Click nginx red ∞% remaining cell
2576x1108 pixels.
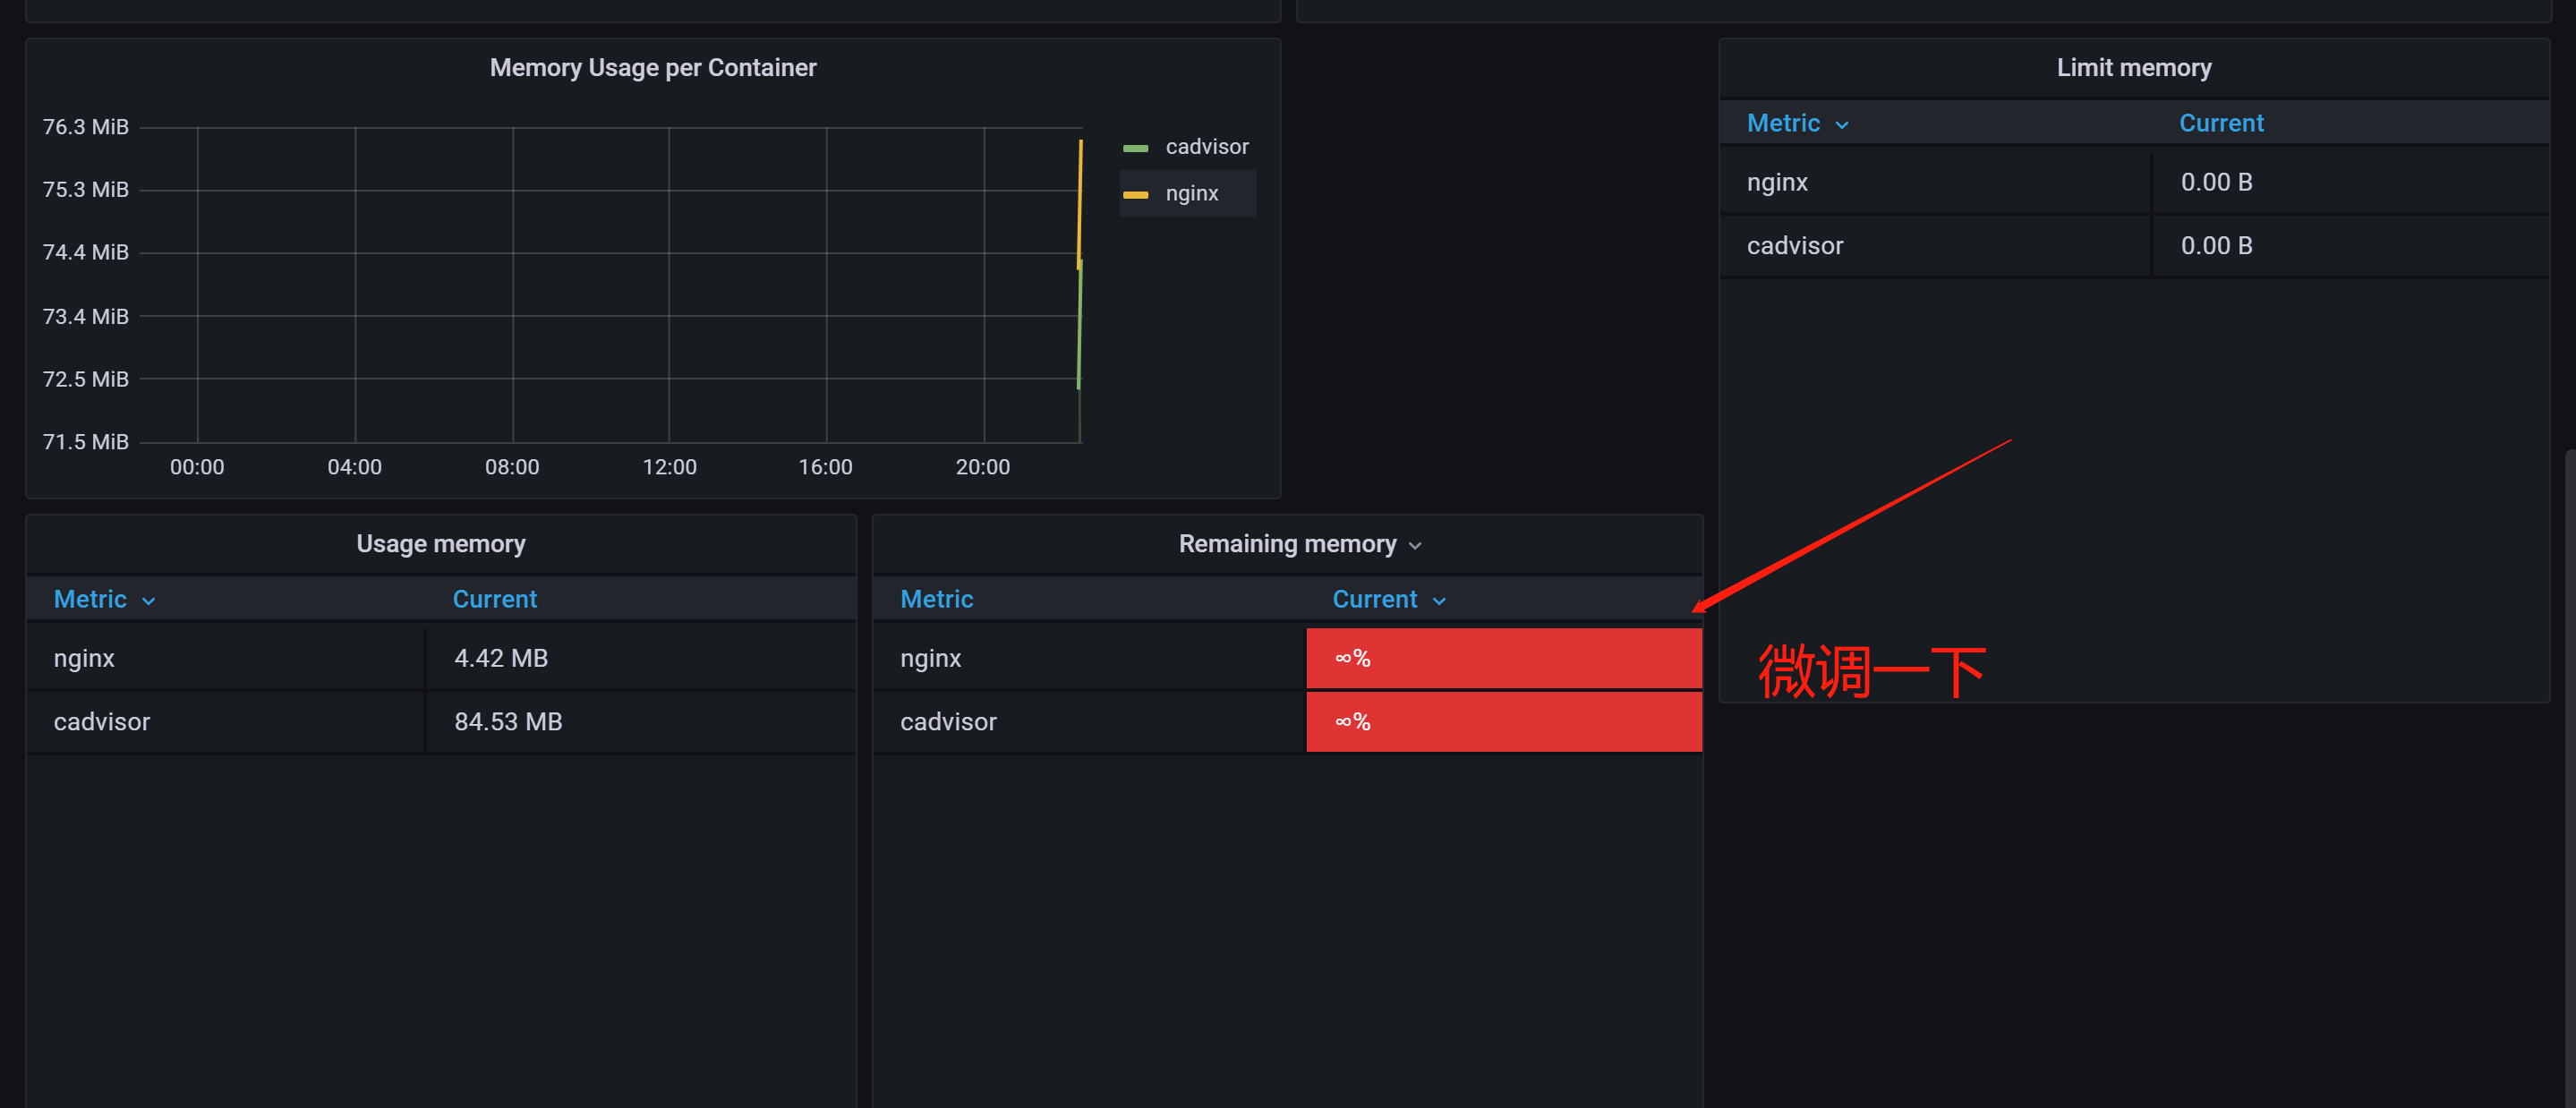1504,658
